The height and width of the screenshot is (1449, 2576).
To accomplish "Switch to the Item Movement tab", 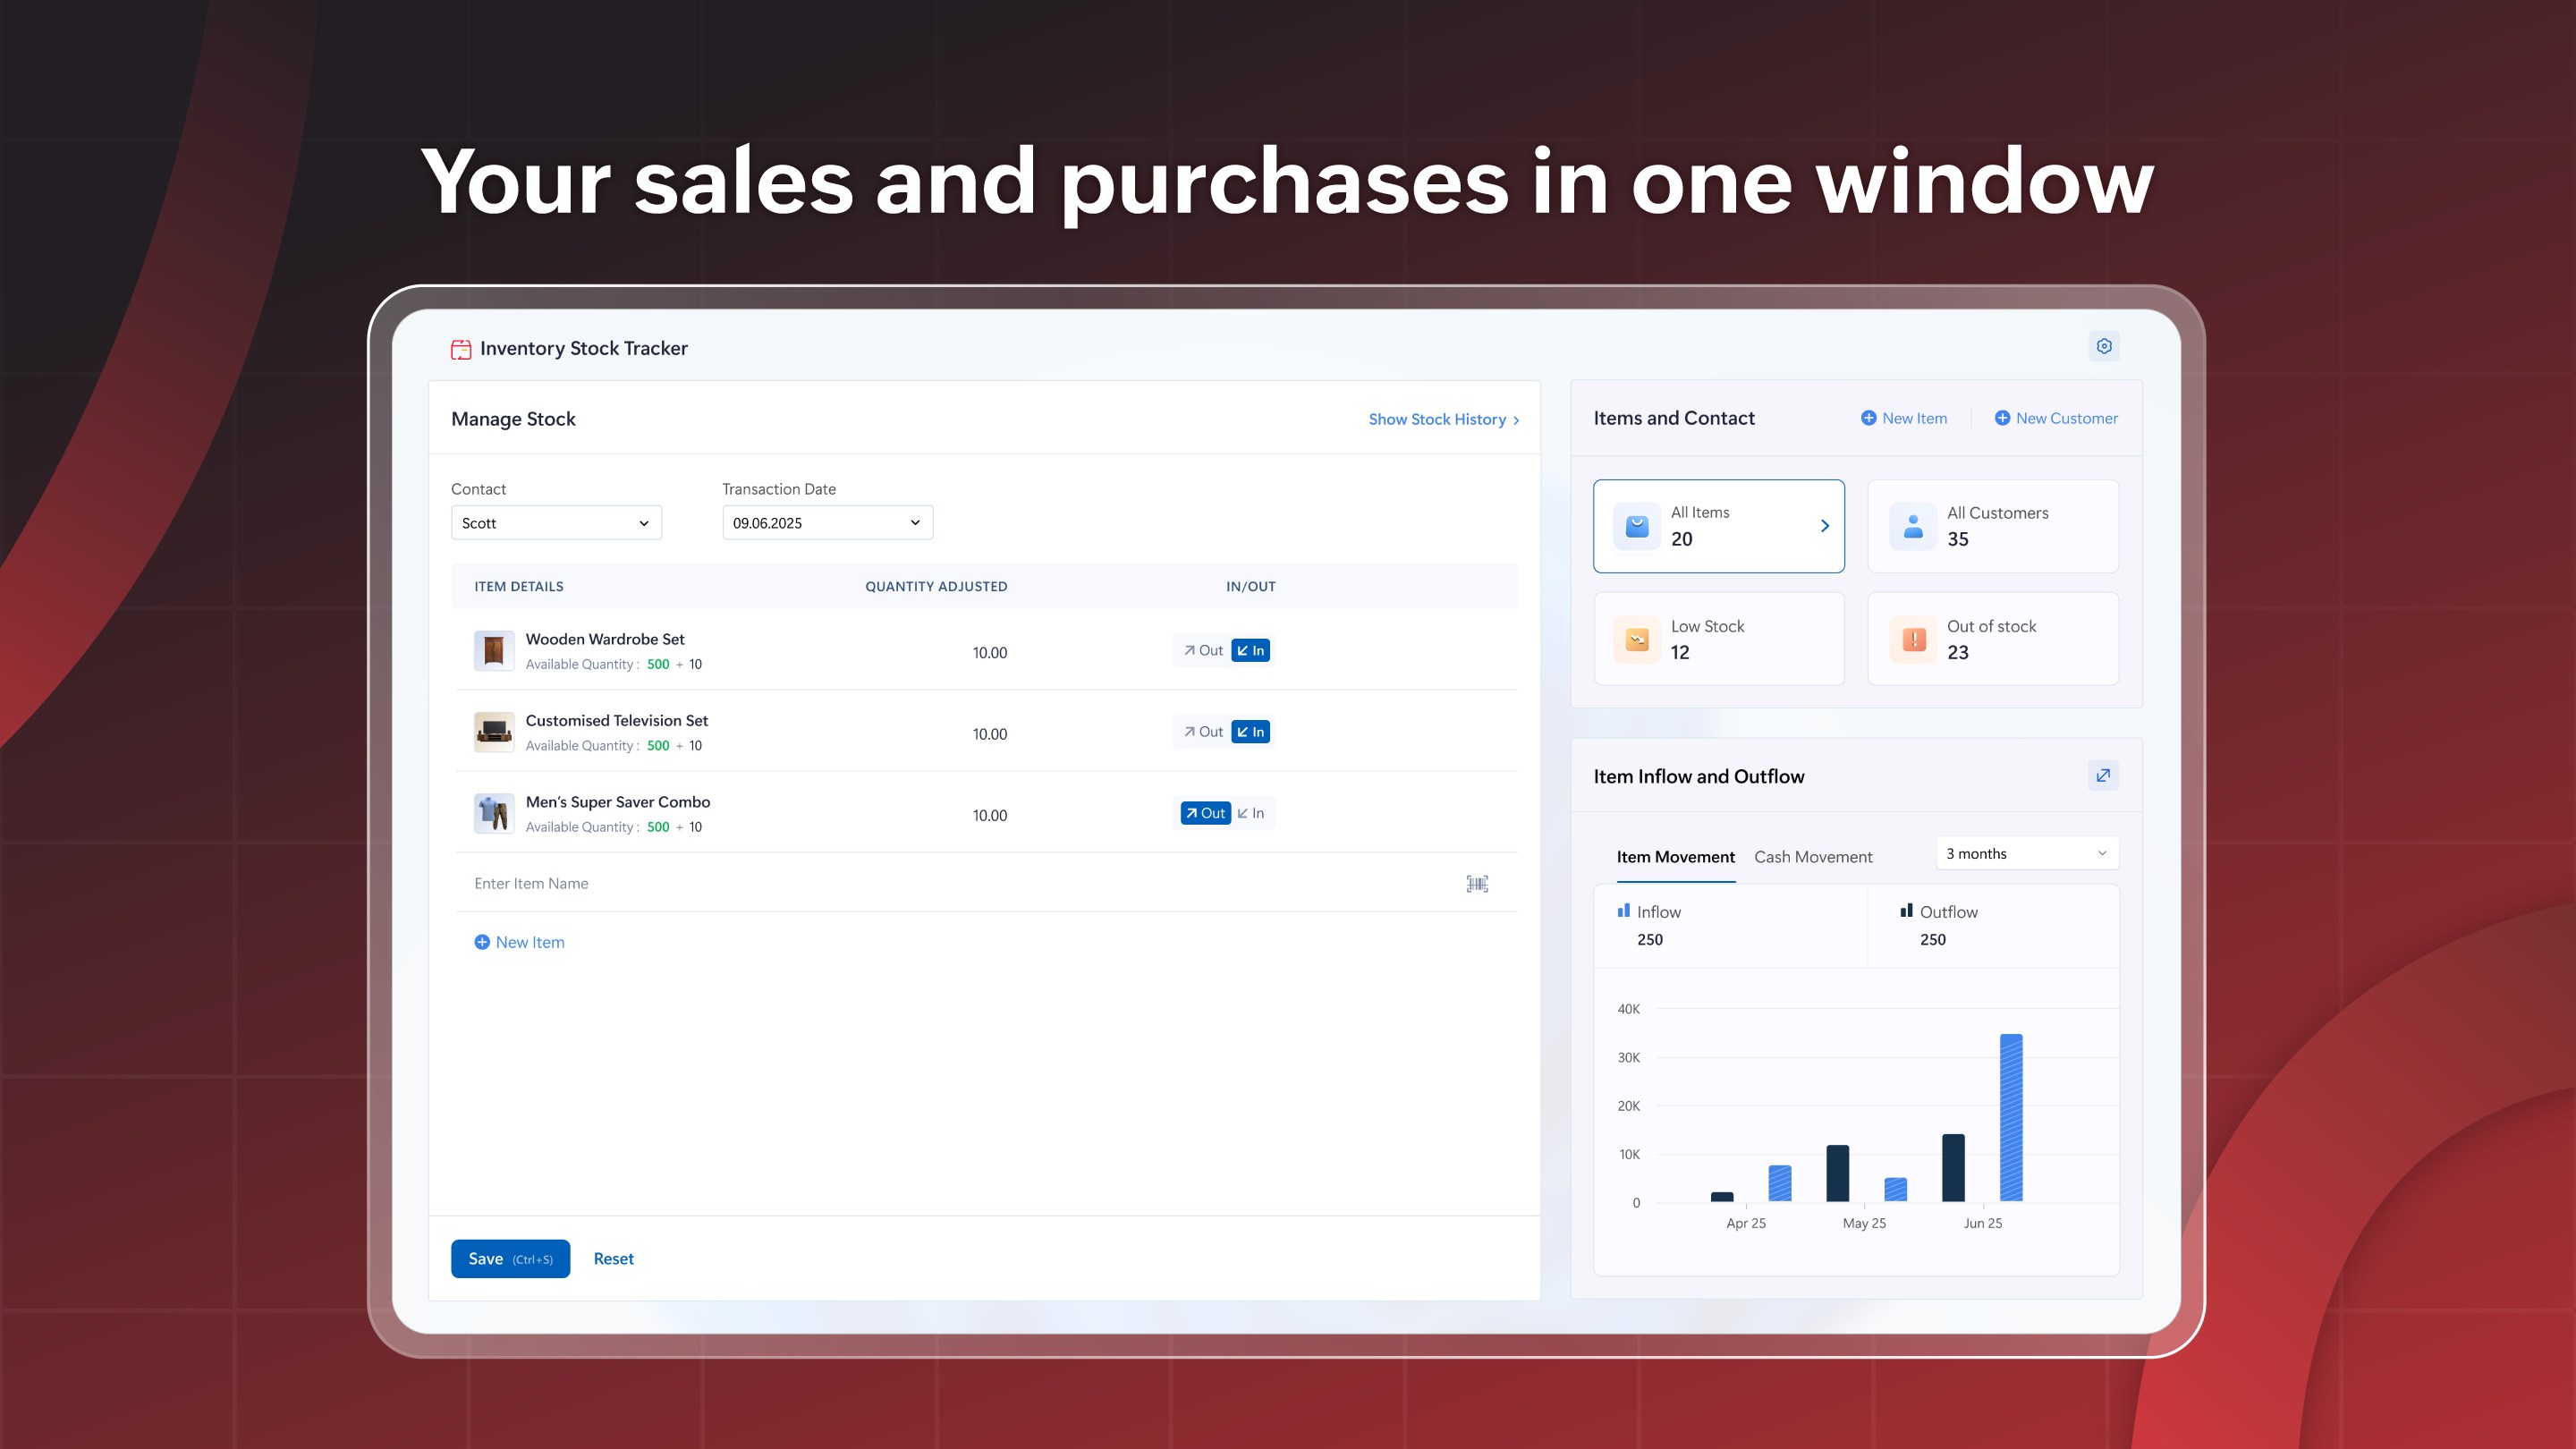I will click(1675, 857).
